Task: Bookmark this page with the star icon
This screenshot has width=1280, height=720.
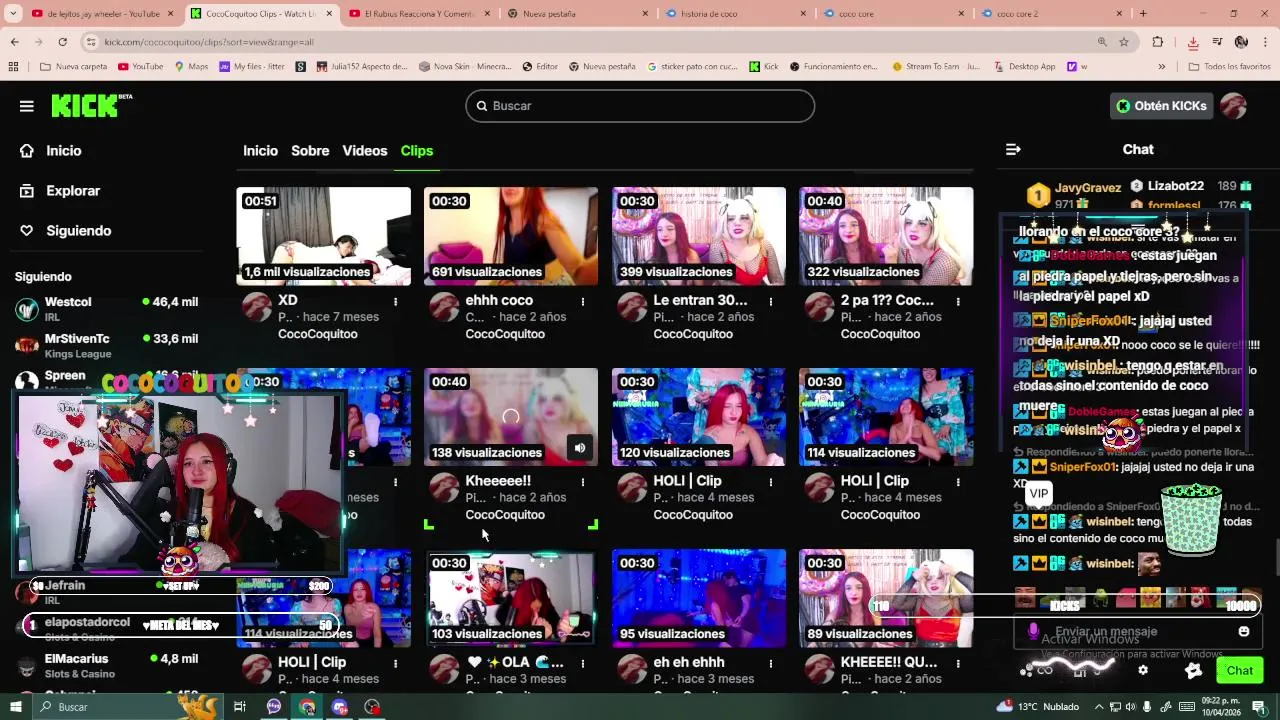Action: 1124,42
